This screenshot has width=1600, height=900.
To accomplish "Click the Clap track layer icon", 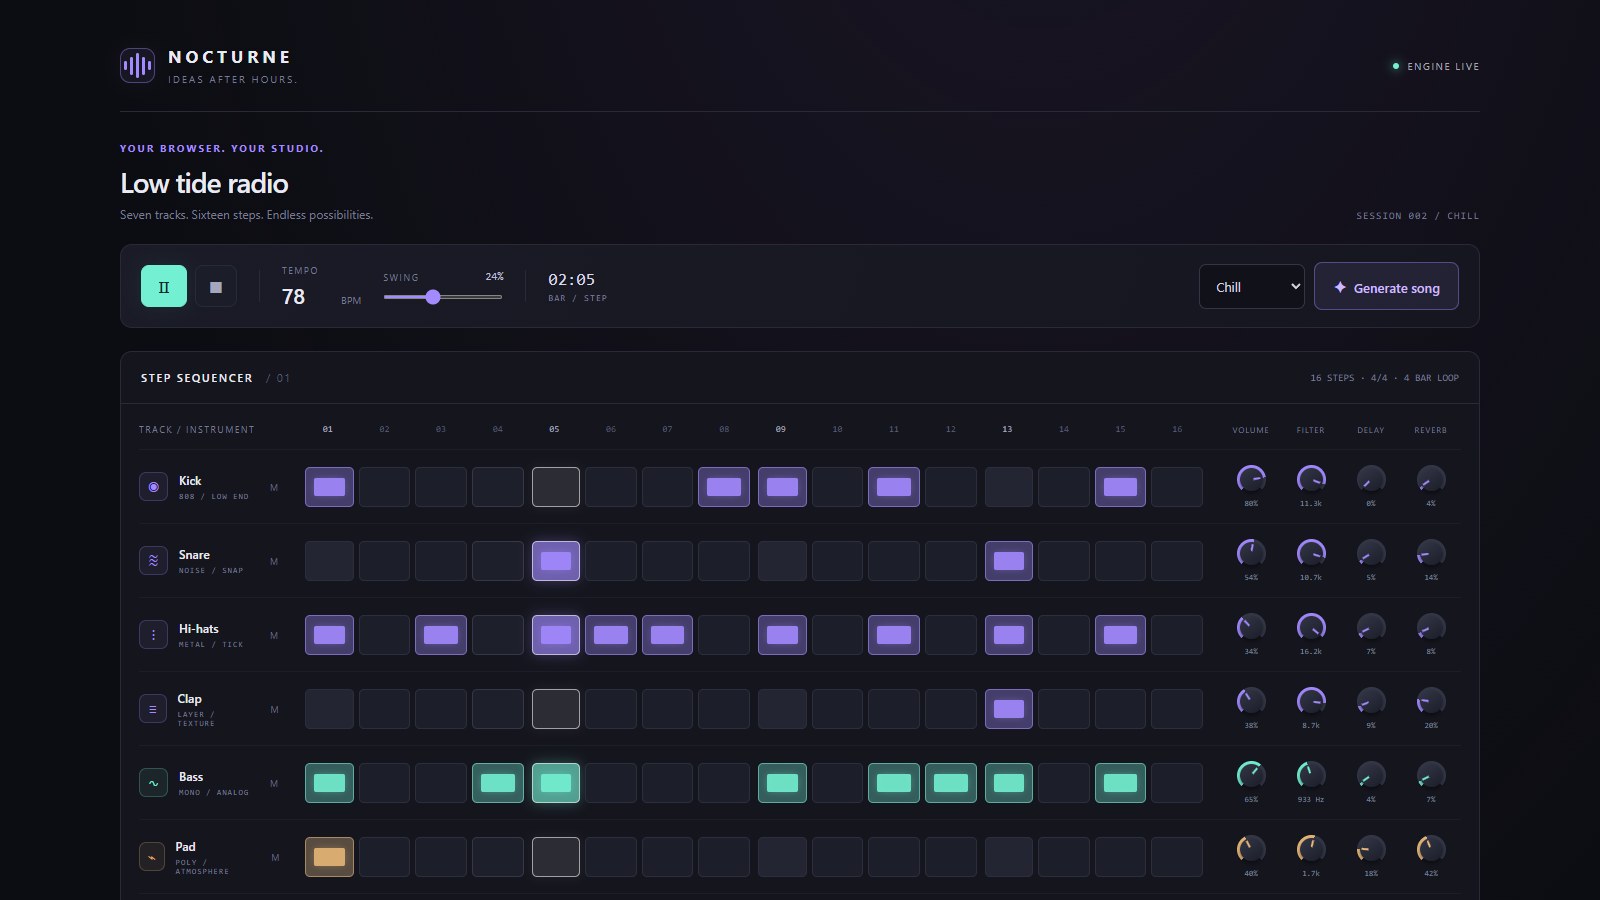I will pyautogui.click(x=153, y=709).
